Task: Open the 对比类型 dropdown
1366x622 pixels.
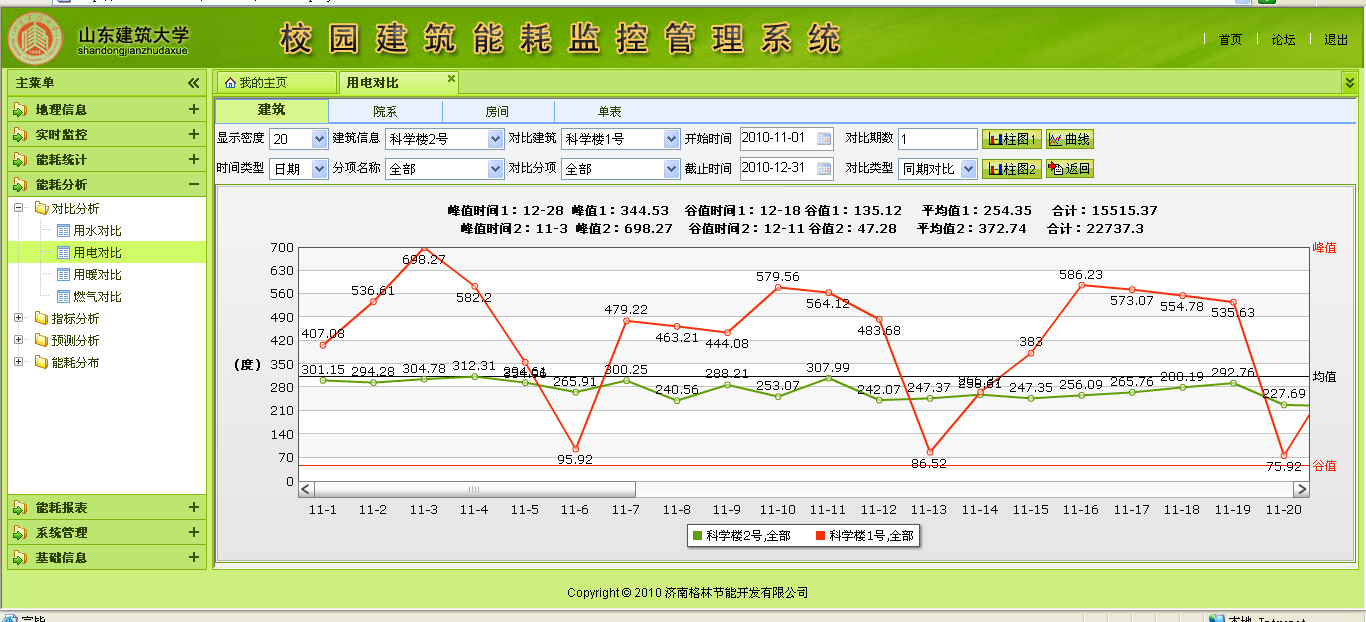Action: click(968, 169)
